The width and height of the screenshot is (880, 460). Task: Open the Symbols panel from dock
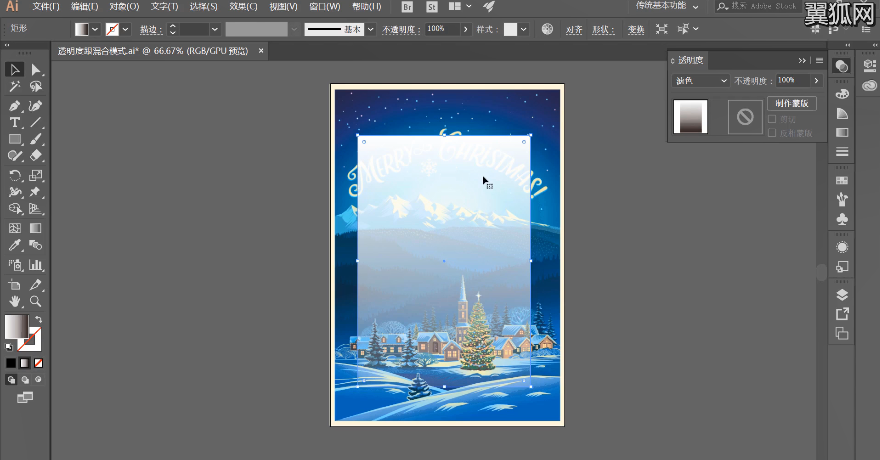click(x=842, y=219)
